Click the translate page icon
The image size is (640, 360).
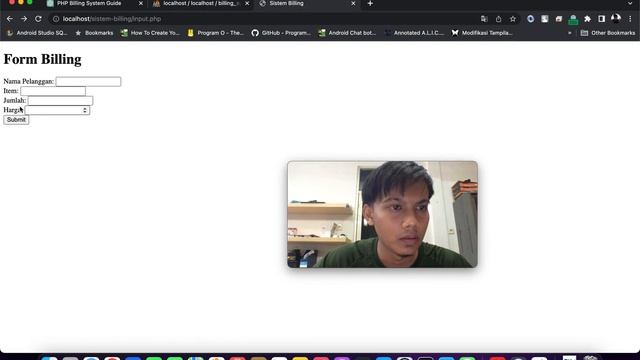point(484,19)
